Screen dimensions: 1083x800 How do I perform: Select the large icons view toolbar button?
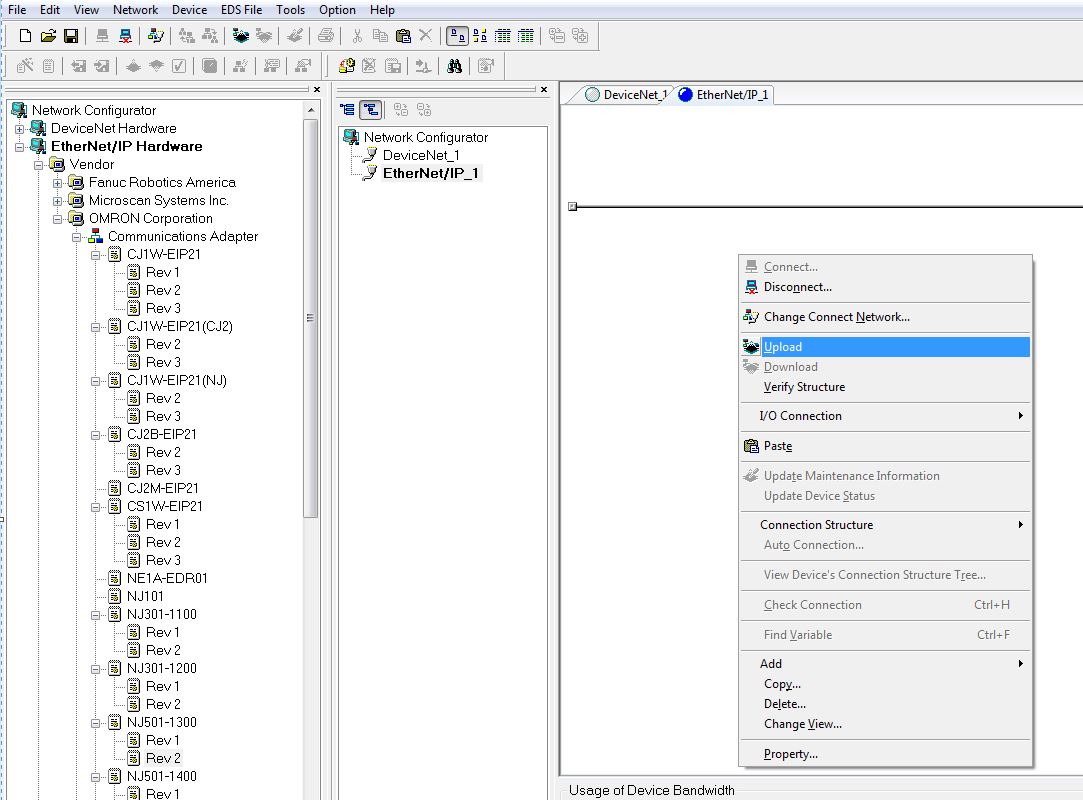457,36
